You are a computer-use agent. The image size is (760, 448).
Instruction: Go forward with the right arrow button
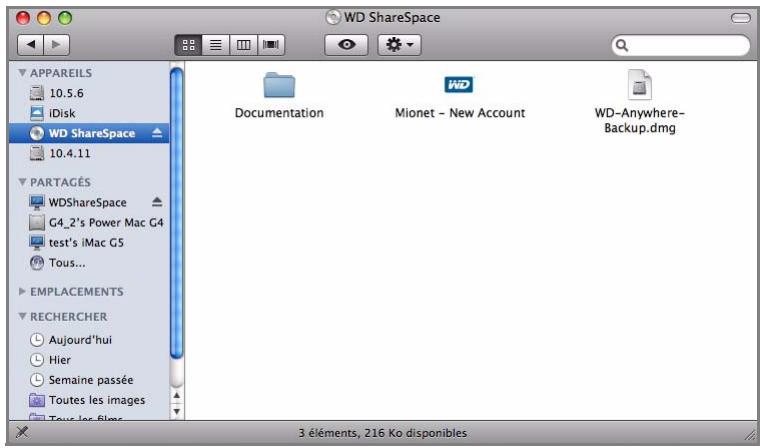tap(56, 45)
